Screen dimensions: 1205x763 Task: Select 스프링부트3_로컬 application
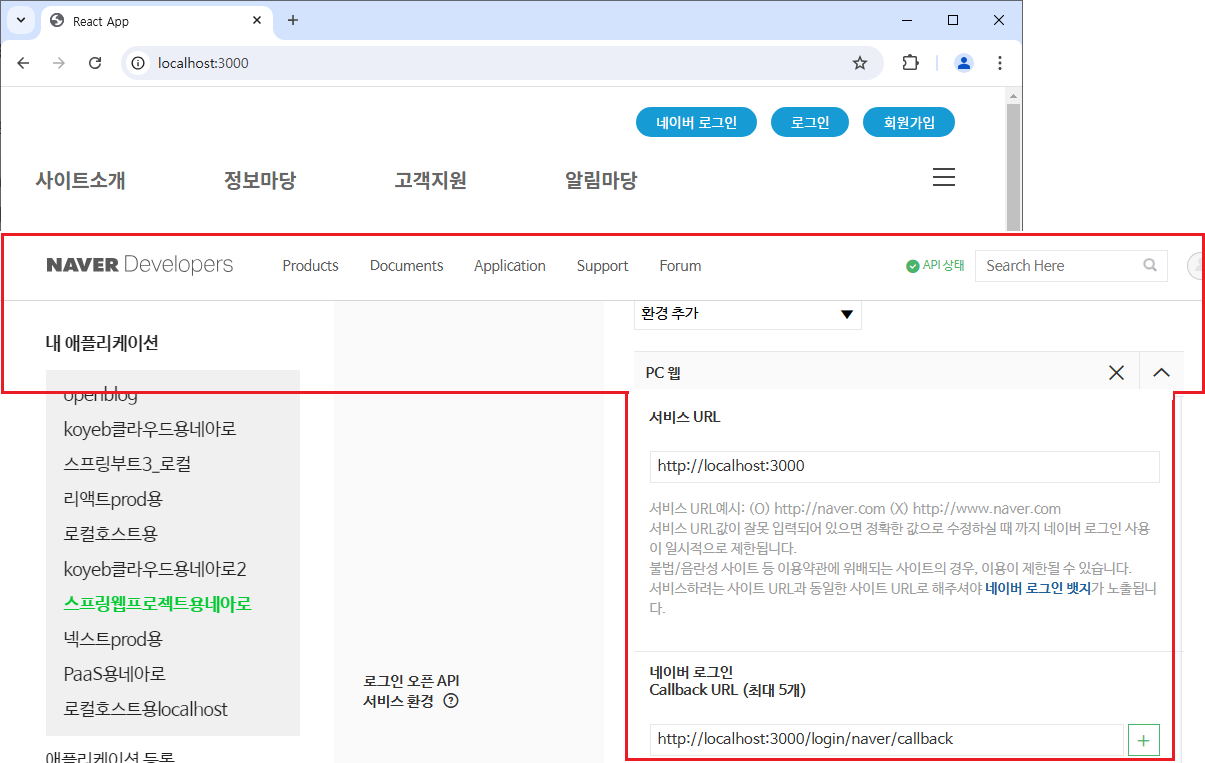[x=127, y=464]
